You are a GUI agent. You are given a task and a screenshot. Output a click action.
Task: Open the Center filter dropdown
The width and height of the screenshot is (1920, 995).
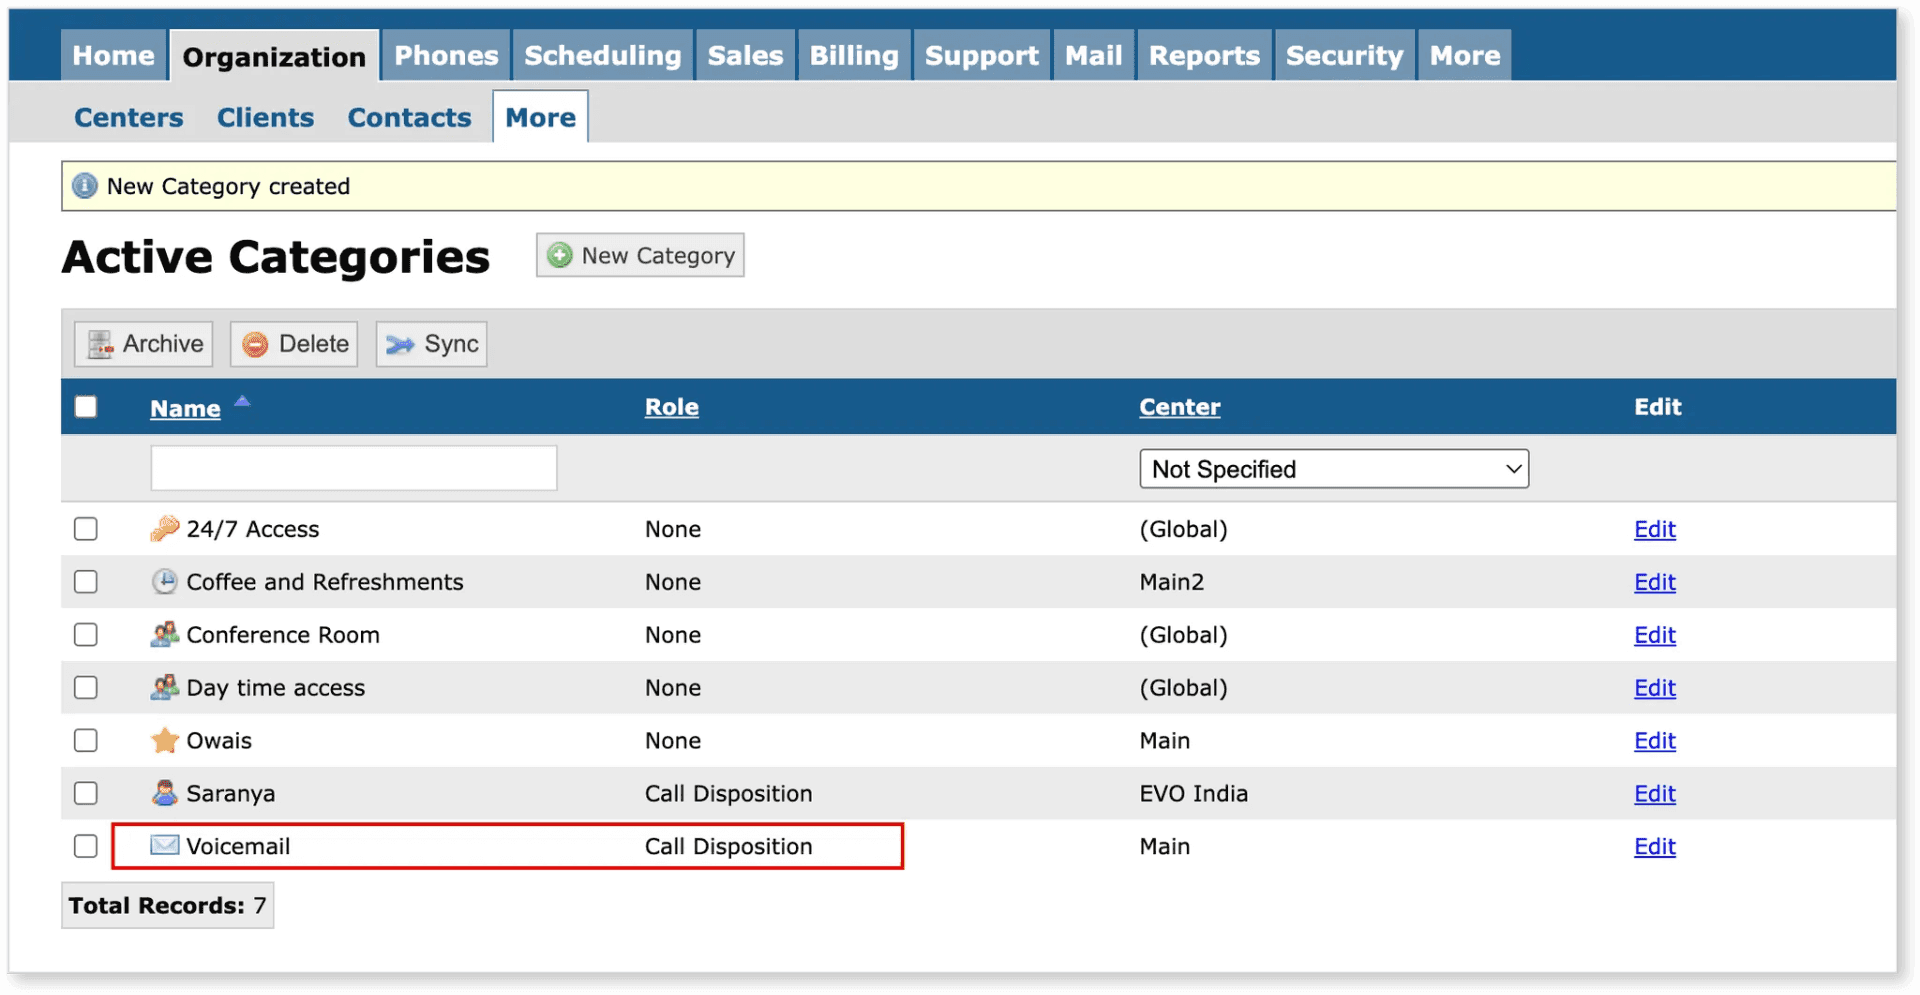pyautogui.click(x=1334, y=469)
